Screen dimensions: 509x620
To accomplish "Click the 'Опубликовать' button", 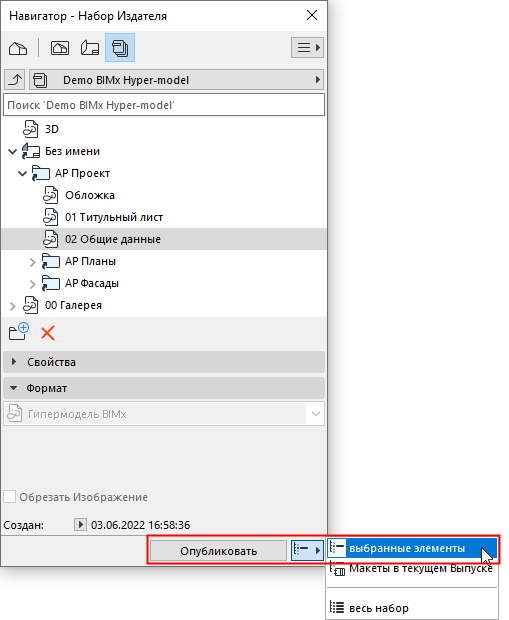I will [218, 551].
